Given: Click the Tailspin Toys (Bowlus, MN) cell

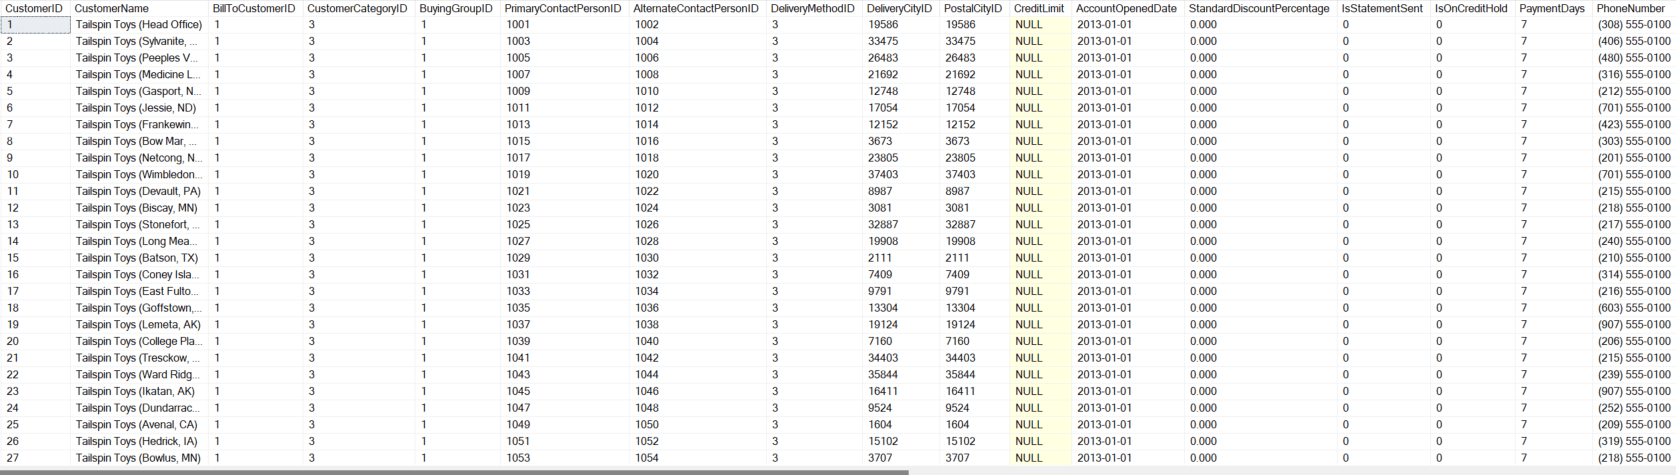Looking at the screenshot, I should tap(140, 458).
